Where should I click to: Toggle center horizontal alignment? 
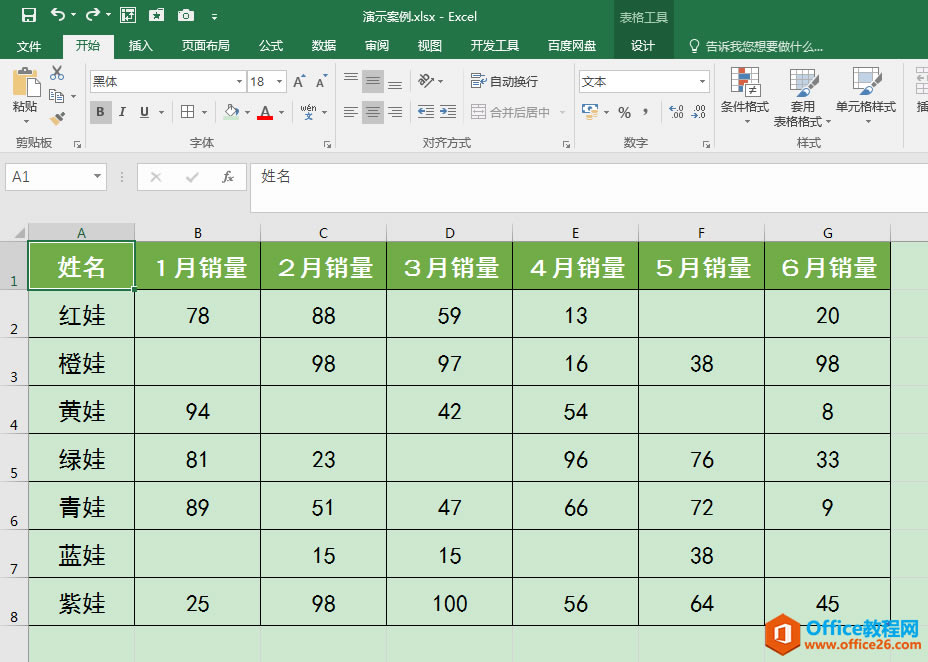(x=373, y=112)
